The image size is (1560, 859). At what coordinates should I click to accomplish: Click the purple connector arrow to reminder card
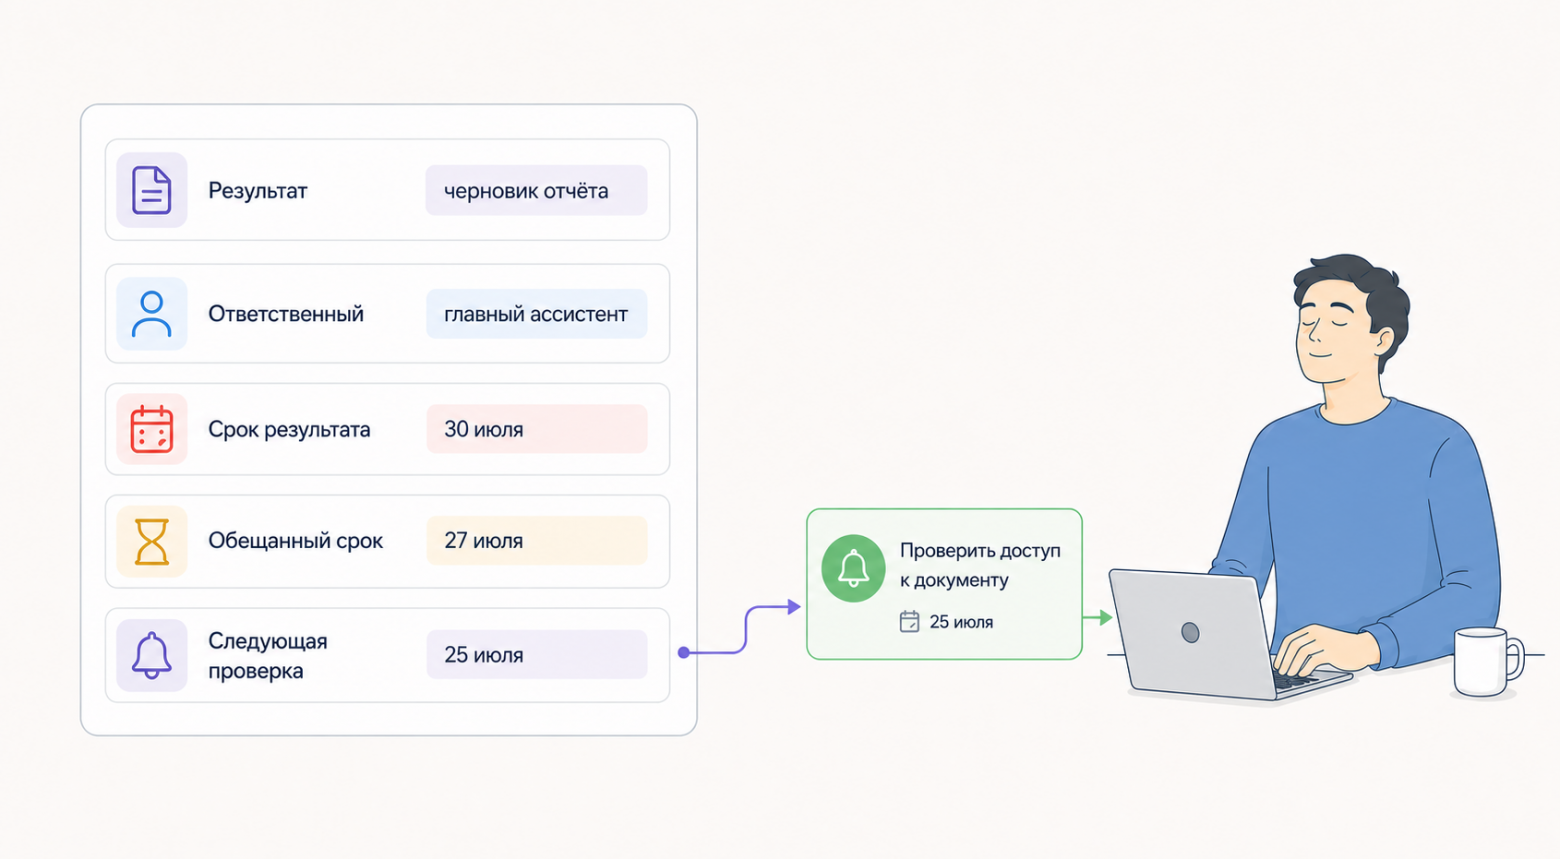[740, 629]
